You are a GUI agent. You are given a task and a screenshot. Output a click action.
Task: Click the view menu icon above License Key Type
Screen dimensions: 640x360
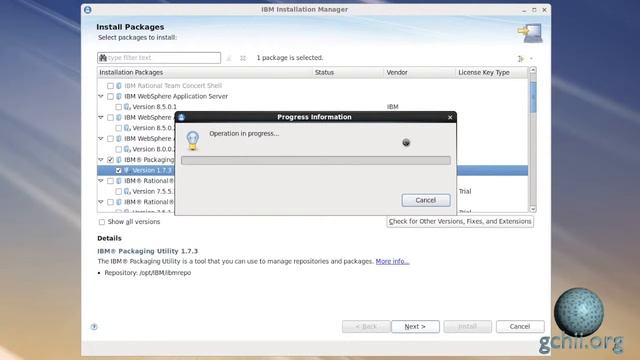click(x=521, y=59)
